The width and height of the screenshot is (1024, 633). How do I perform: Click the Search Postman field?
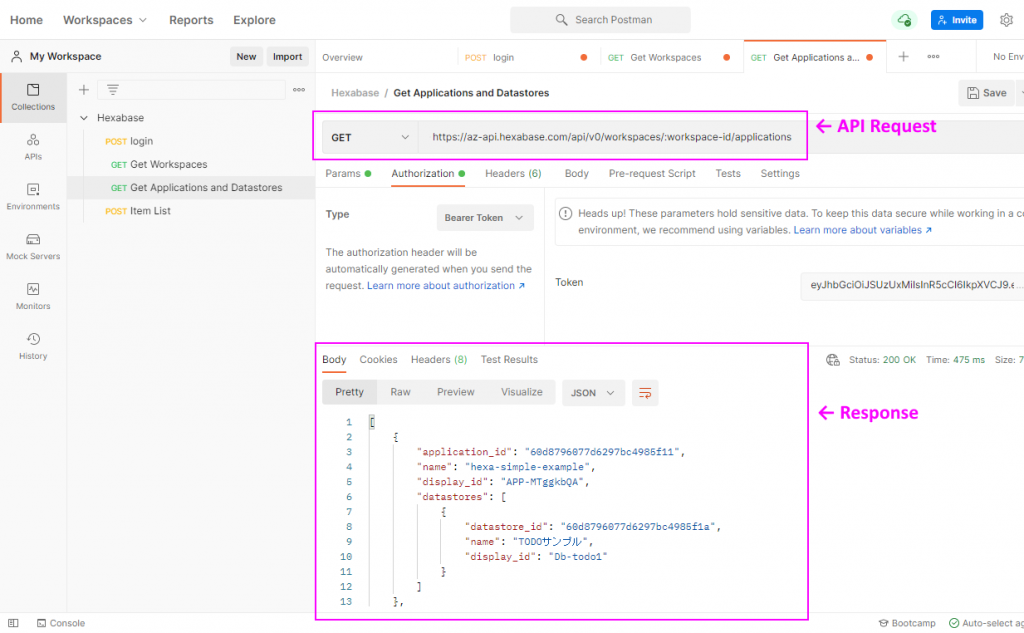(600, 20)
